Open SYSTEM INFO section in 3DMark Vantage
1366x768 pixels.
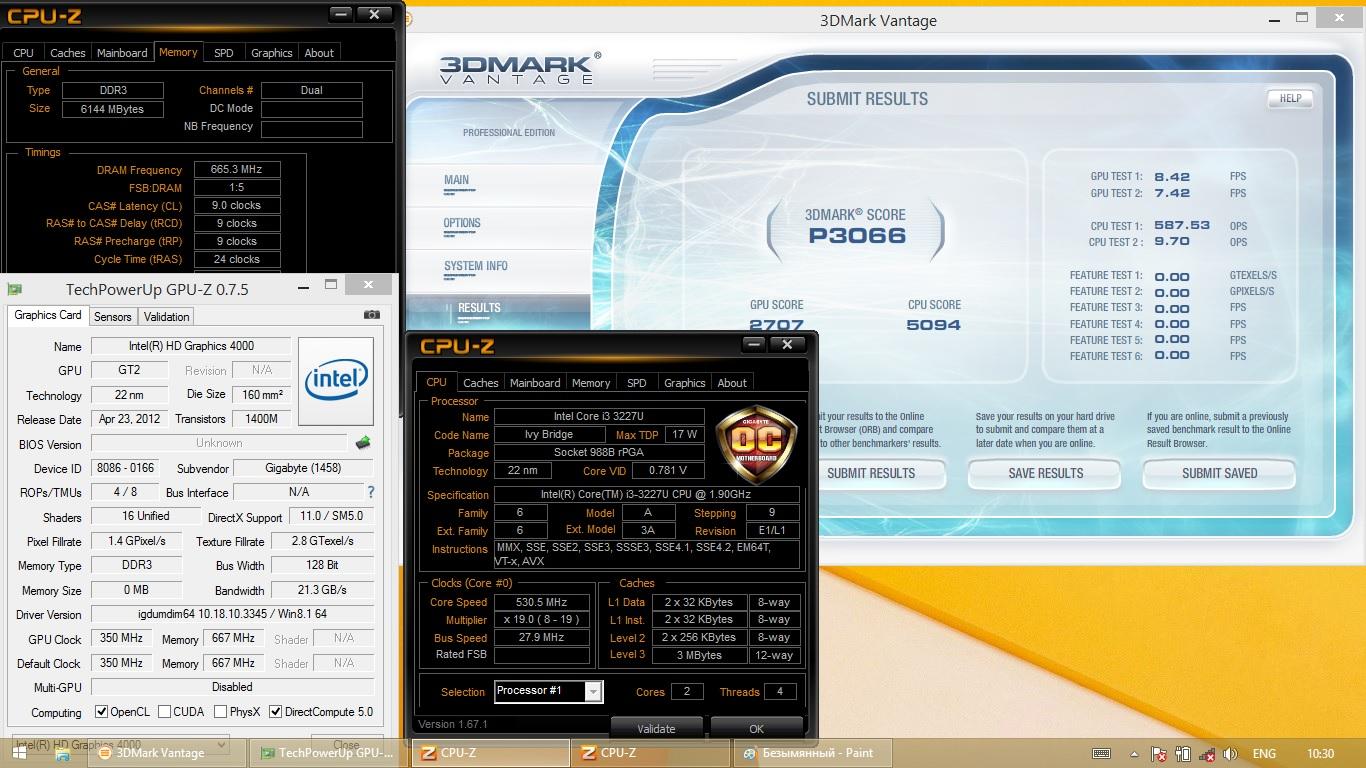476,266
